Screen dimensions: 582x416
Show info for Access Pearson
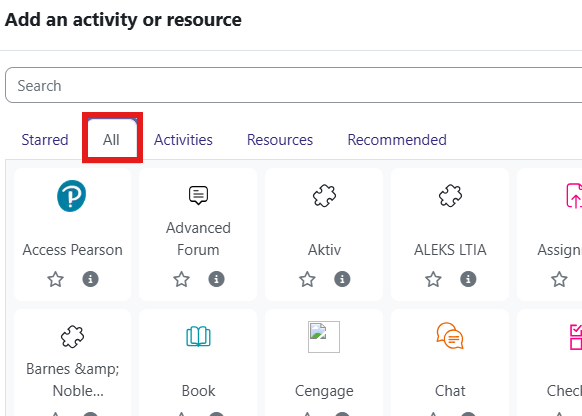(x=90, y=279)
